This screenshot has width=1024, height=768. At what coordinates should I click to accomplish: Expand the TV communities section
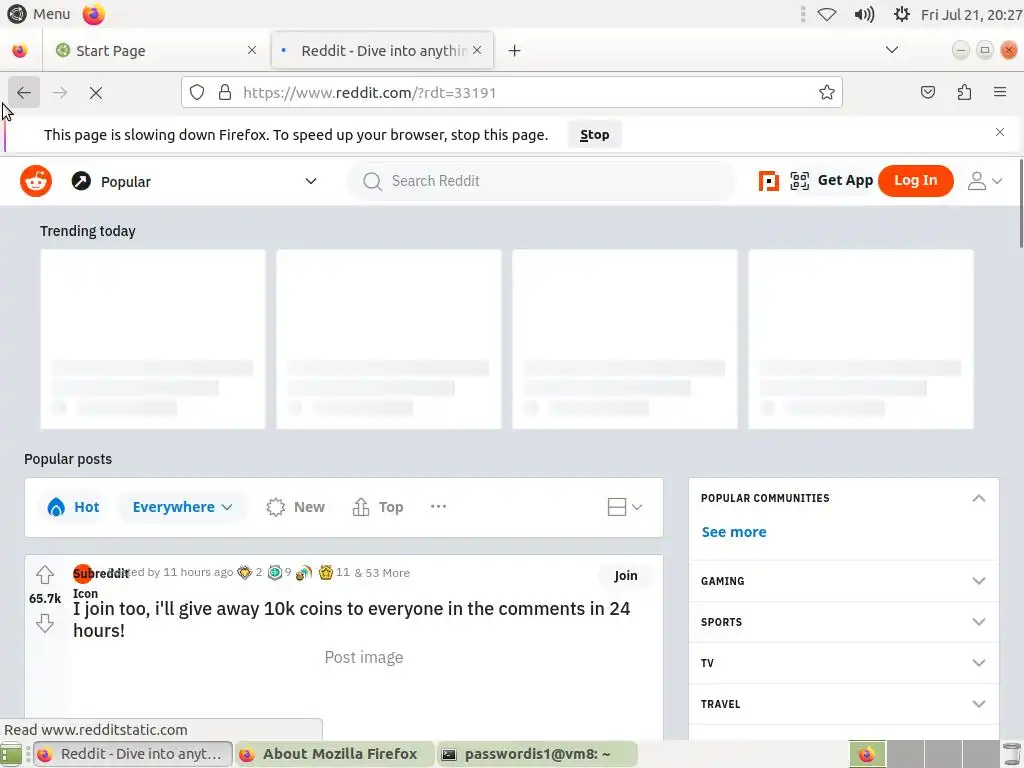(x=843, y=663)
